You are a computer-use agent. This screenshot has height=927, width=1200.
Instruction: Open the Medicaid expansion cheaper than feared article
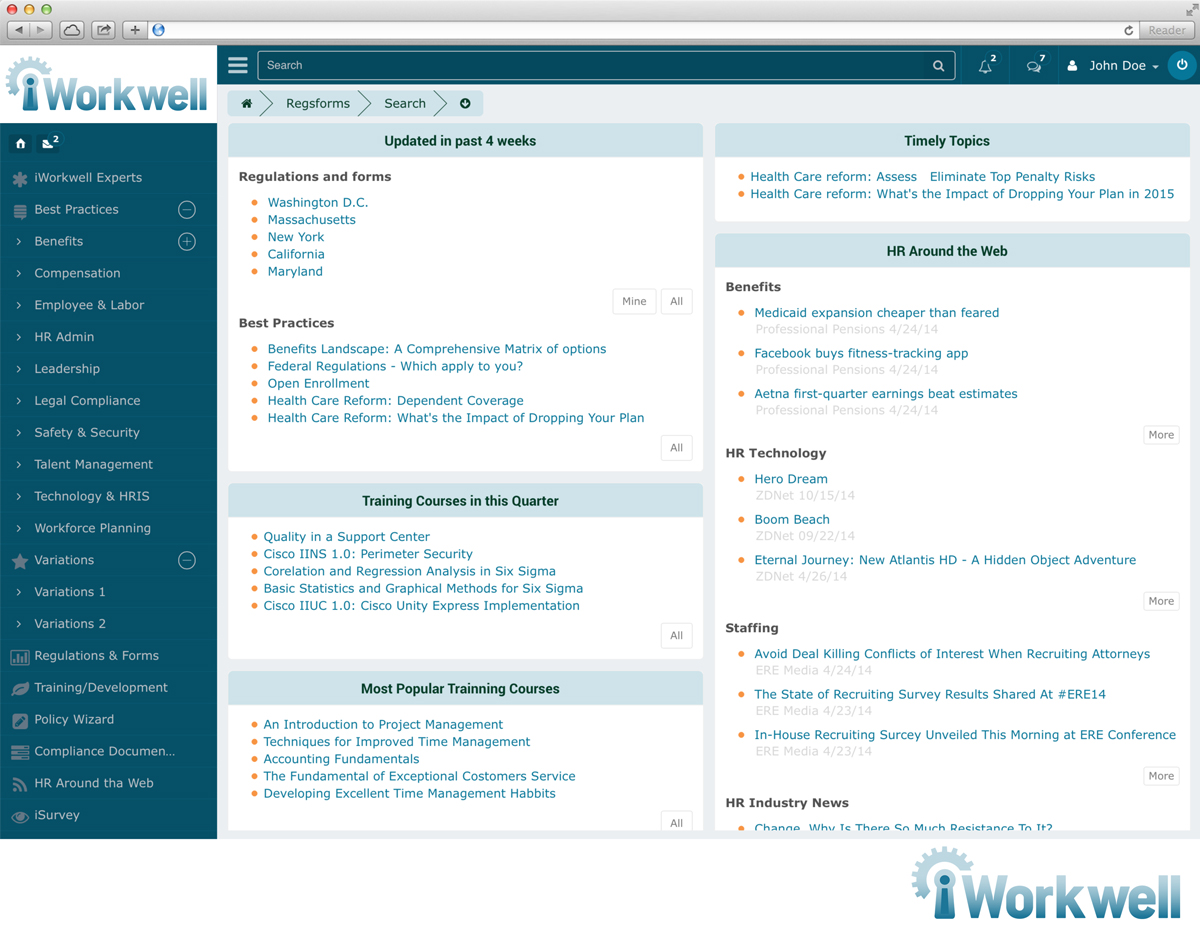(876, 312)
